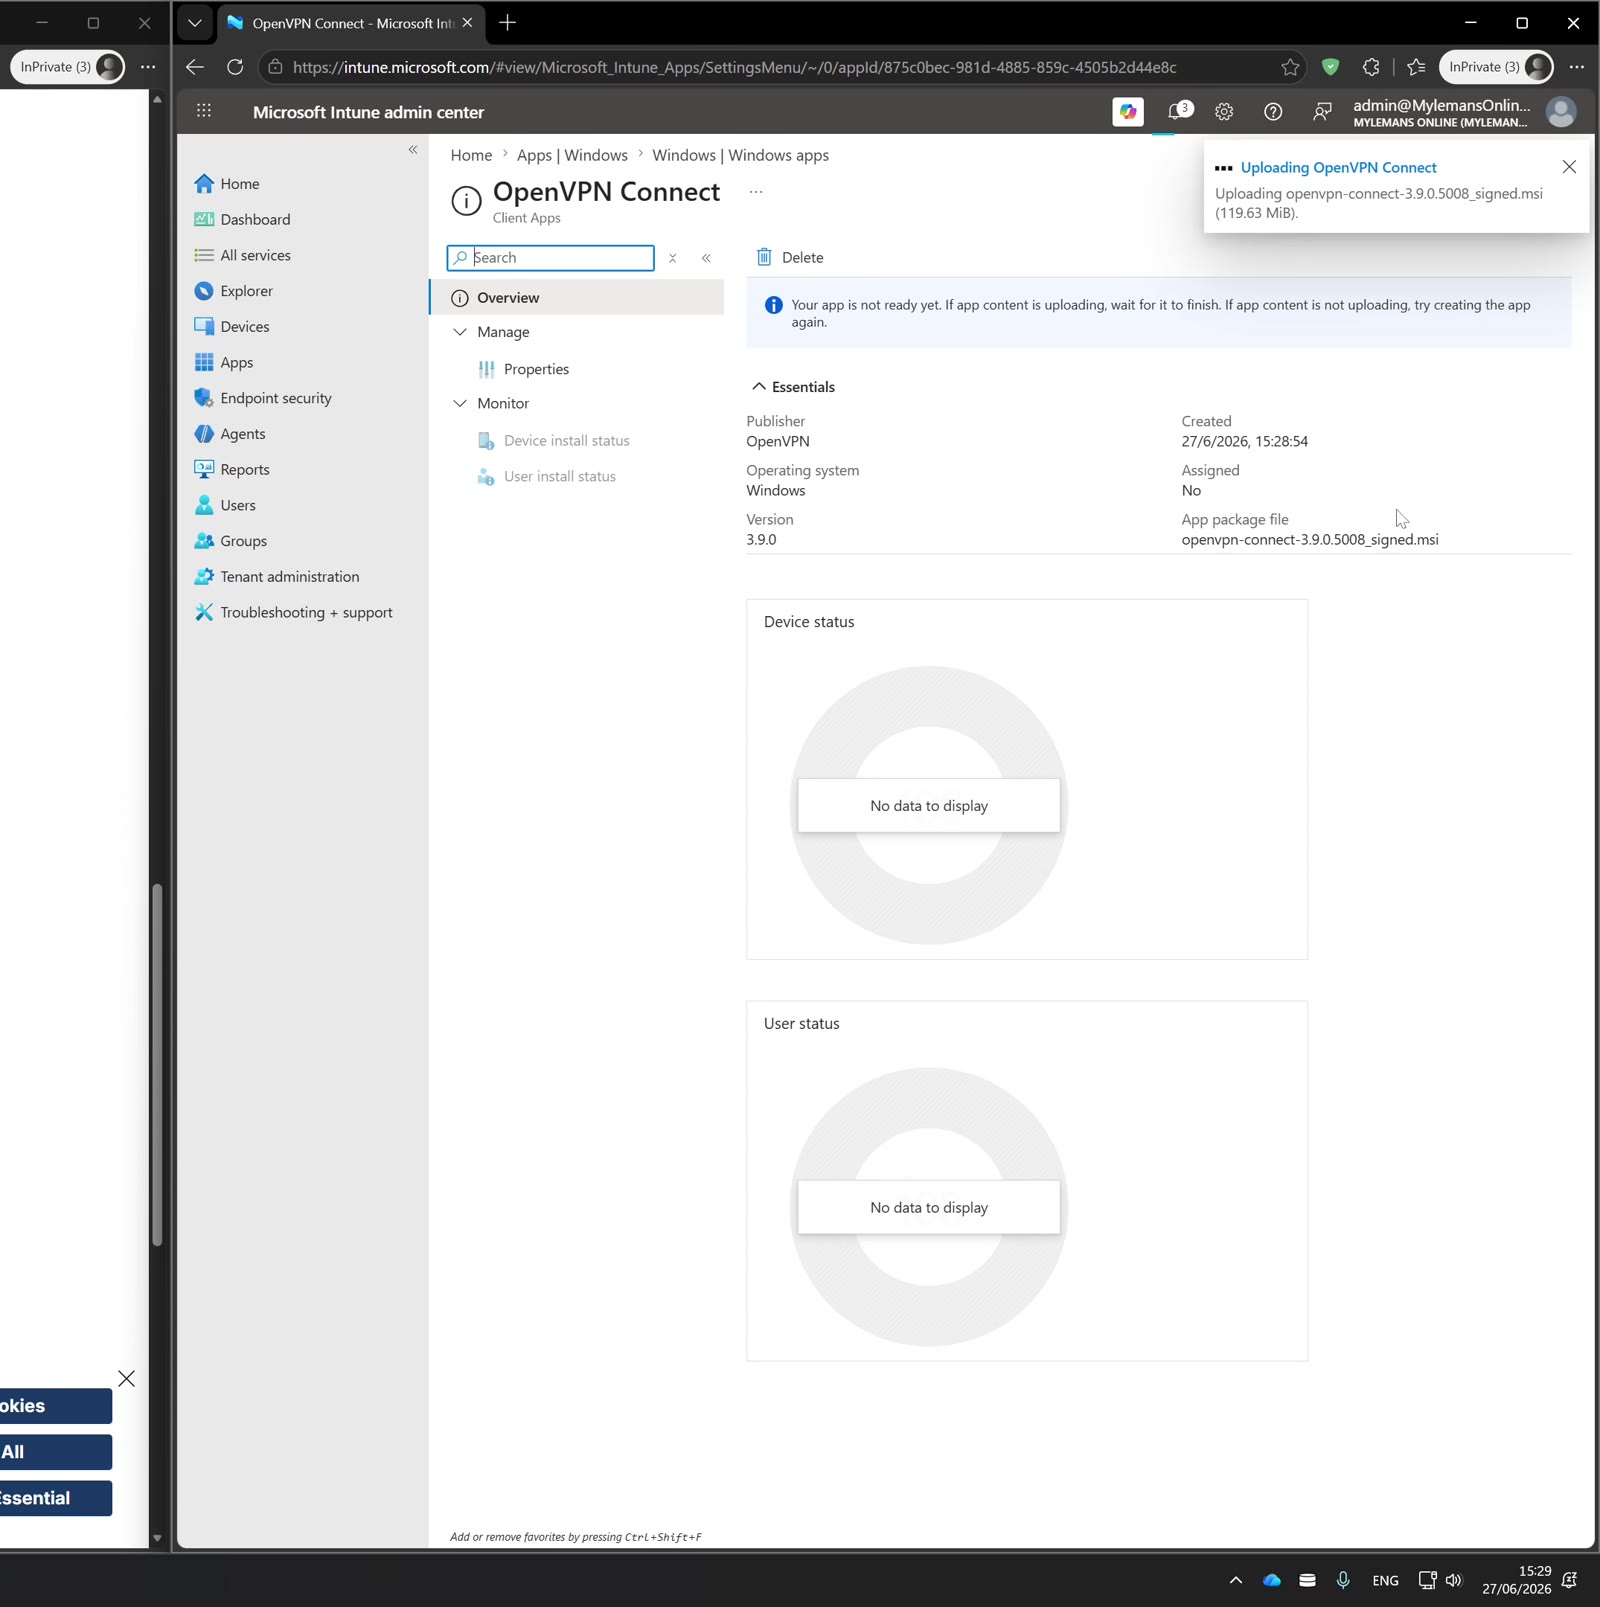Open the volume tray icon
This screenshot has width=1600, height=1607.
(x=1455, y=1580)
